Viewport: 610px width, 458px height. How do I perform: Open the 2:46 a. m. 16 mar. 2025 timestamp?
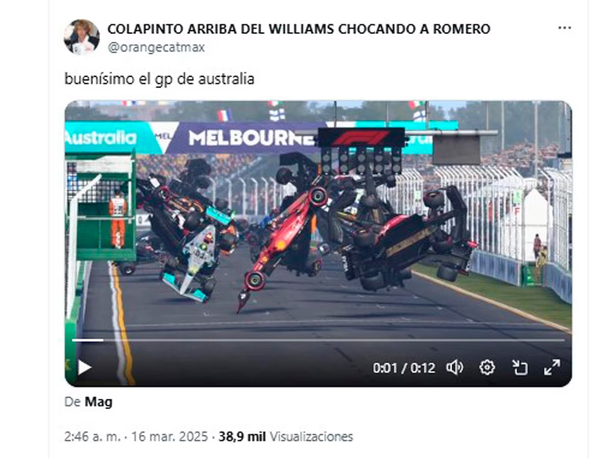136,437
